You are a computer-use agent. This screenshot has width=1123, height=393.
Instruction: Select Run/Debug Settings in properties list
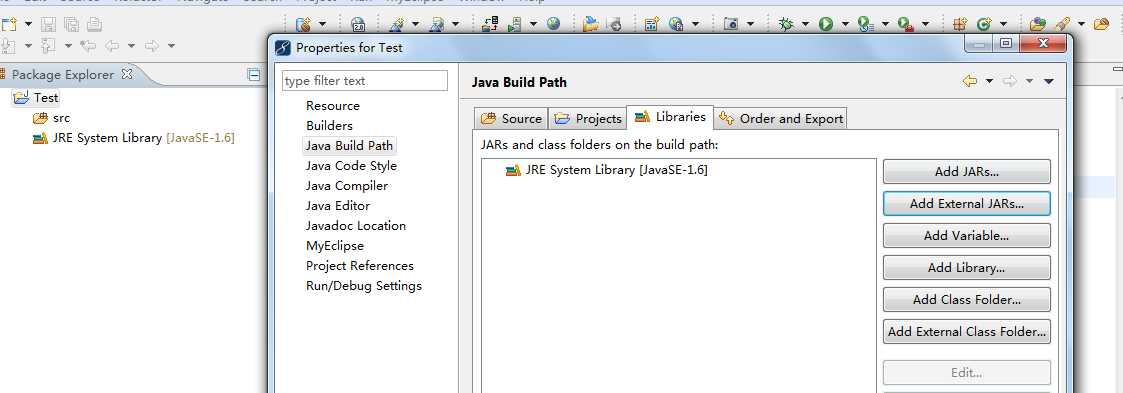[363, 286]
